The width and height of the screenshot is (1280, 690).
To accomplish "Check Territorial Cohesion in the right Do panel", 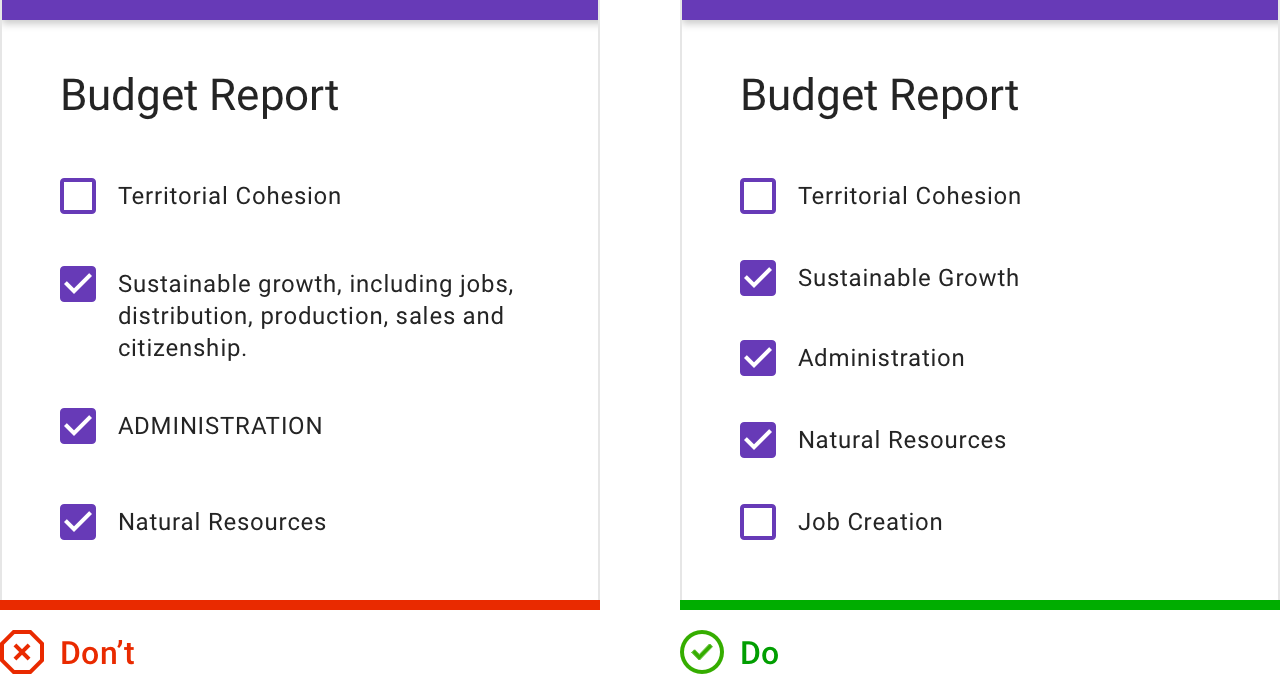I will coord(758,196).
